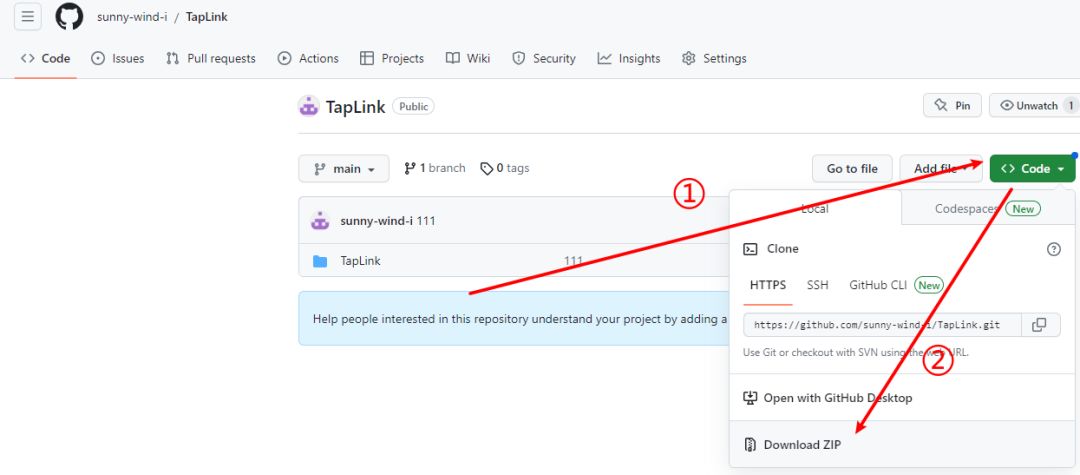Viewport: 1080px width, 475px height.
Task: Click the sunny-wind-i commit author avatar
Action: point(320,221)
